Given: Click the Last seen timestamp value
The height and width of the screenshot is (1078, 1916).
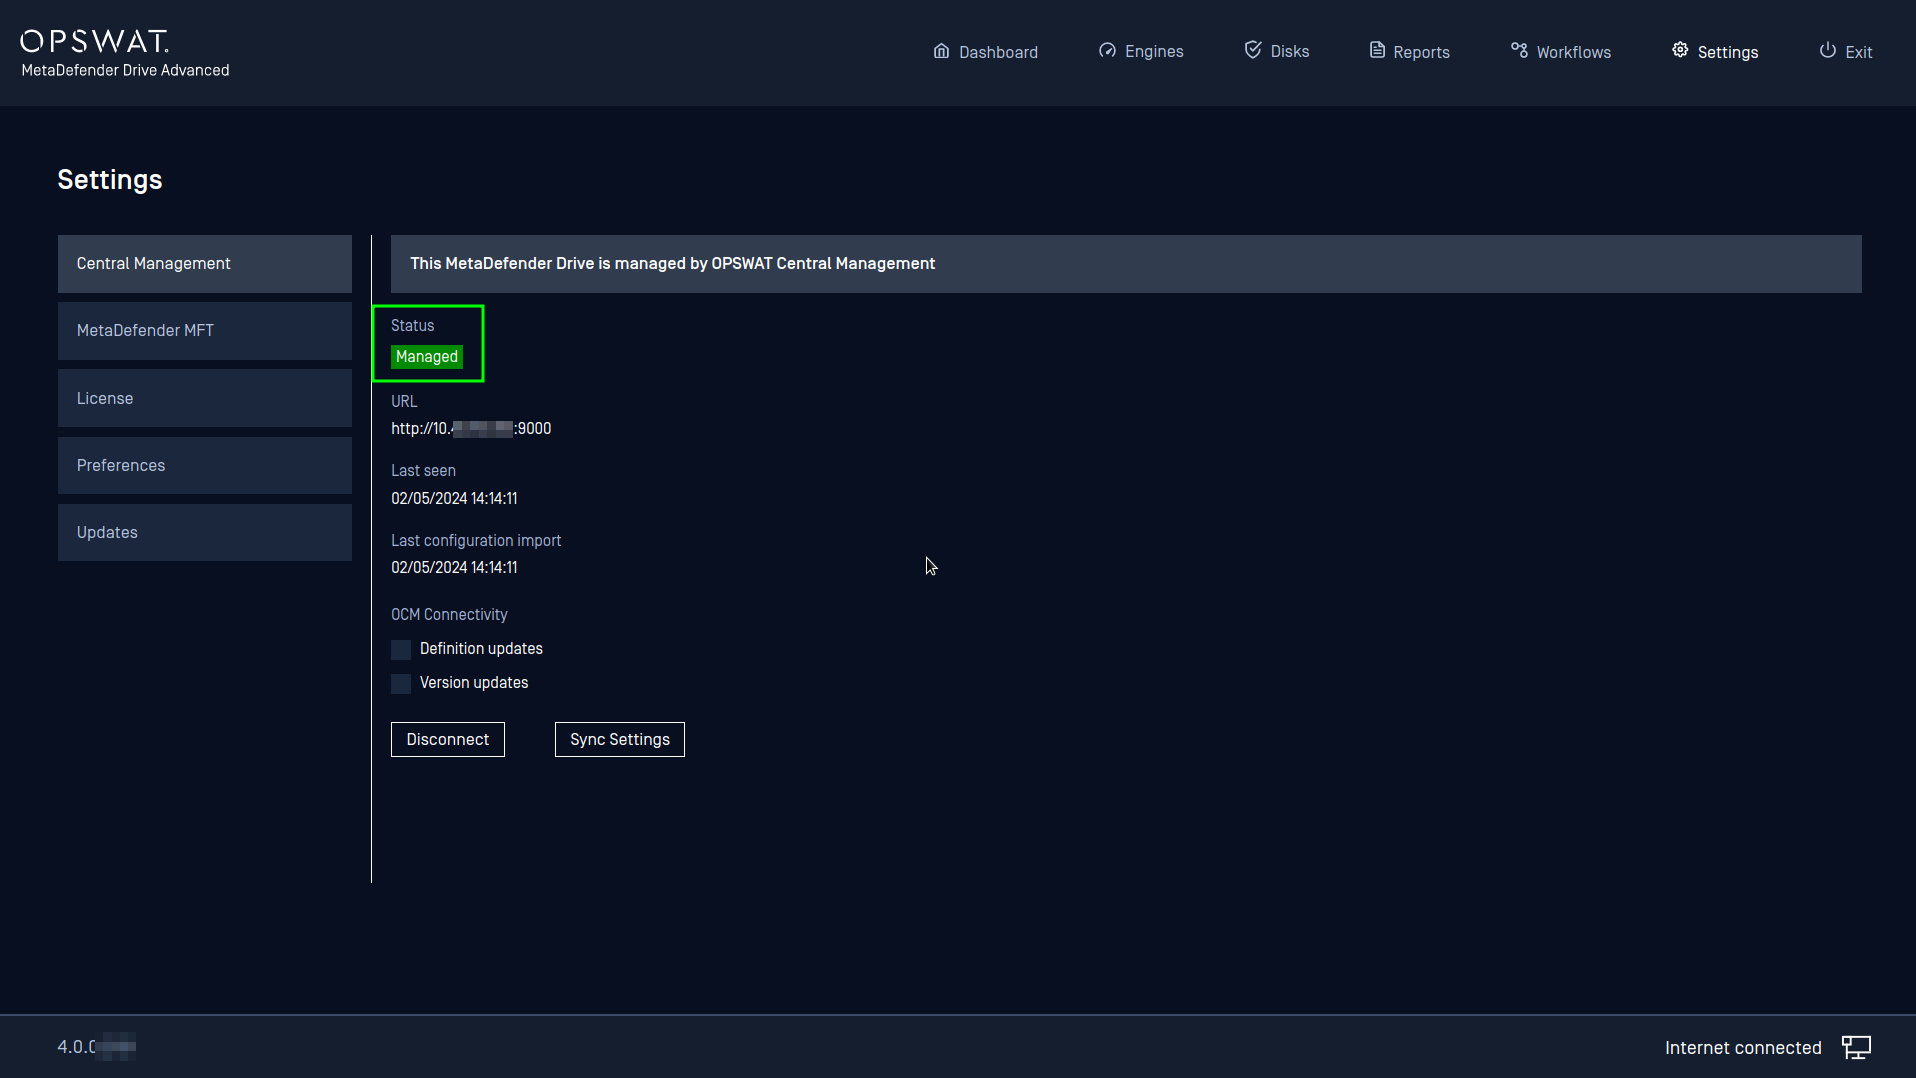Looking at the screenshot, I should [454, 498].
